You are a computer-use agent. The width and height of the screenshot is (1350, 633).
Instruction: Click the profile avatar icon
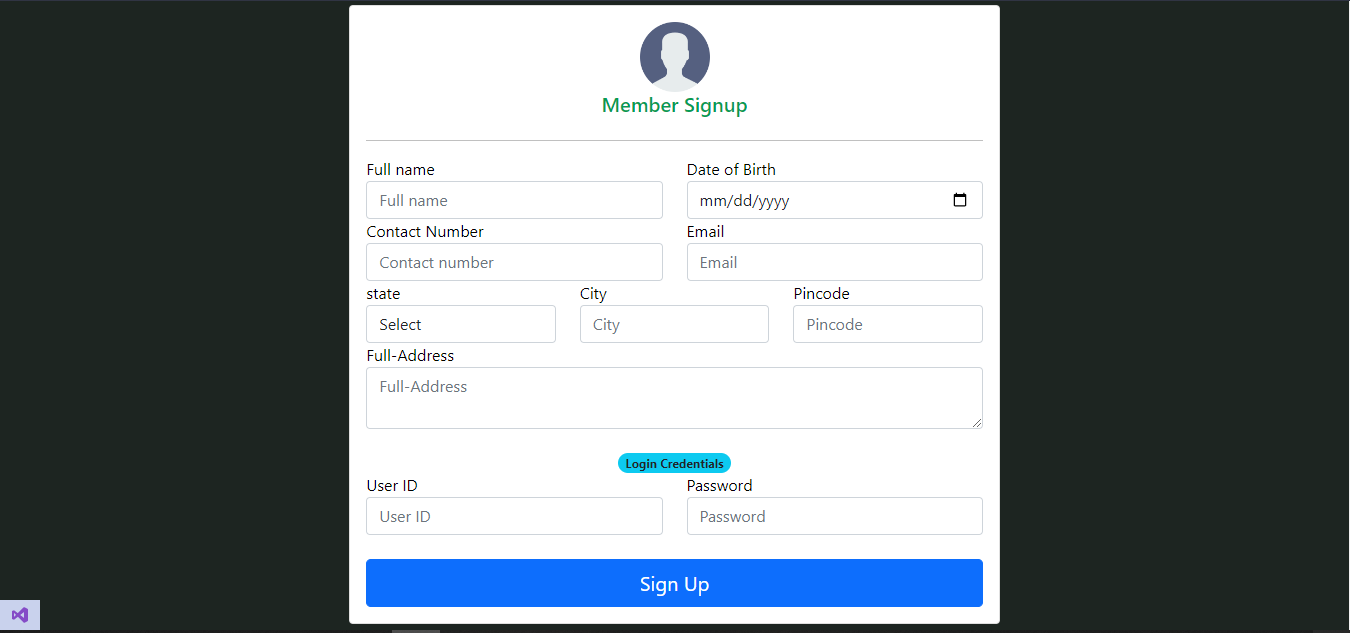tap(674, 56)
